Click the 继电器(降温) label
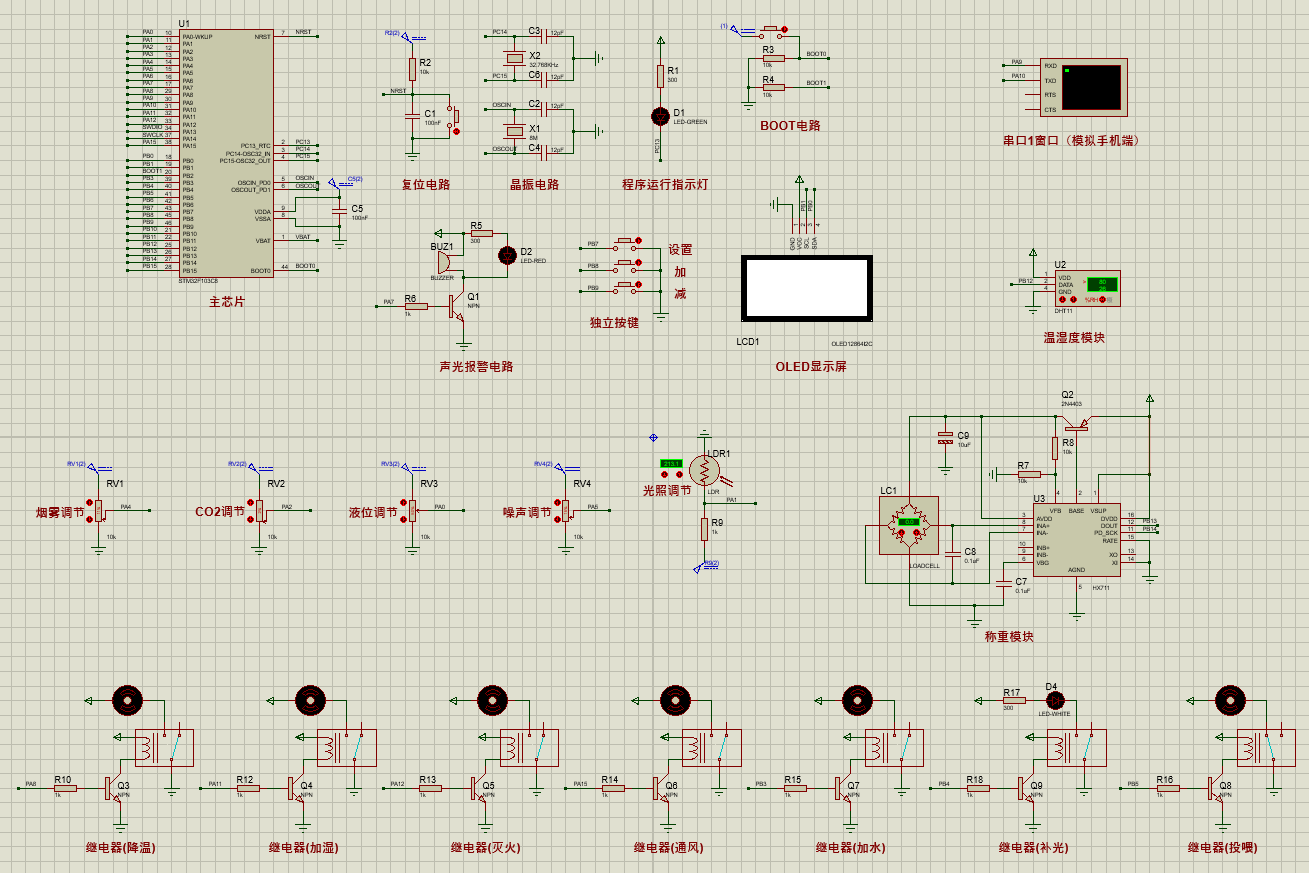 [x=120, y=847]
